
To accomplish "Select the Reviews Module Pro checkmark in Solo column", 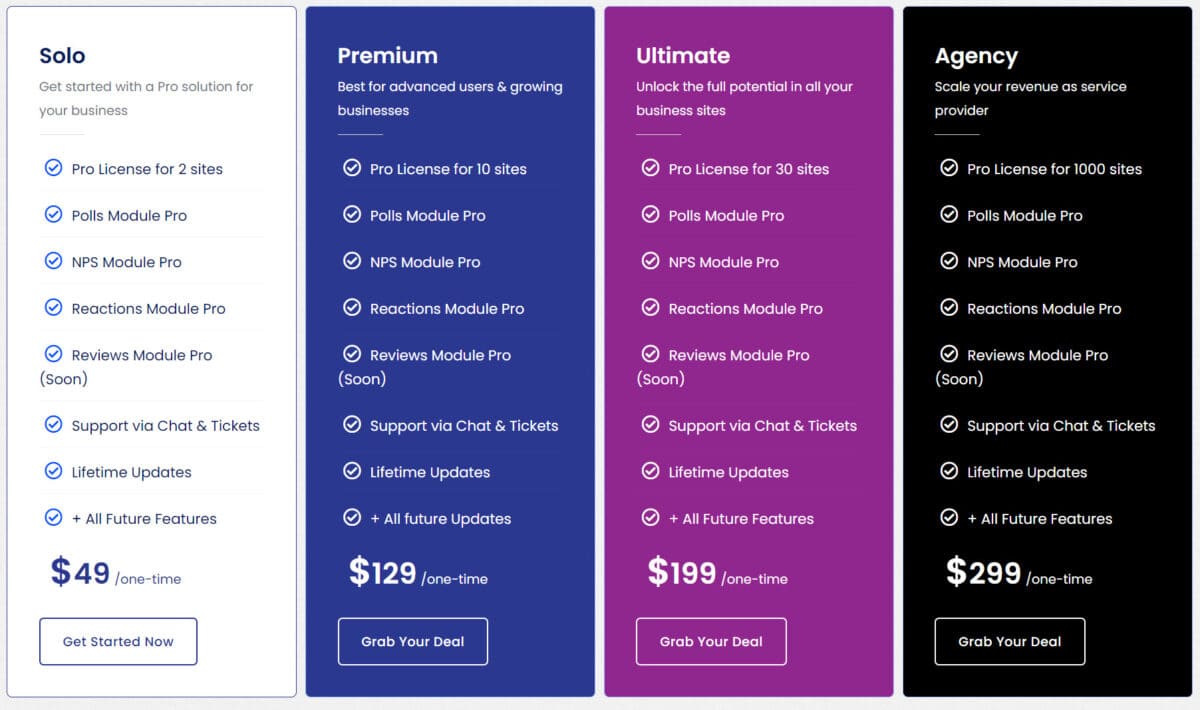I will pos(53,354).
